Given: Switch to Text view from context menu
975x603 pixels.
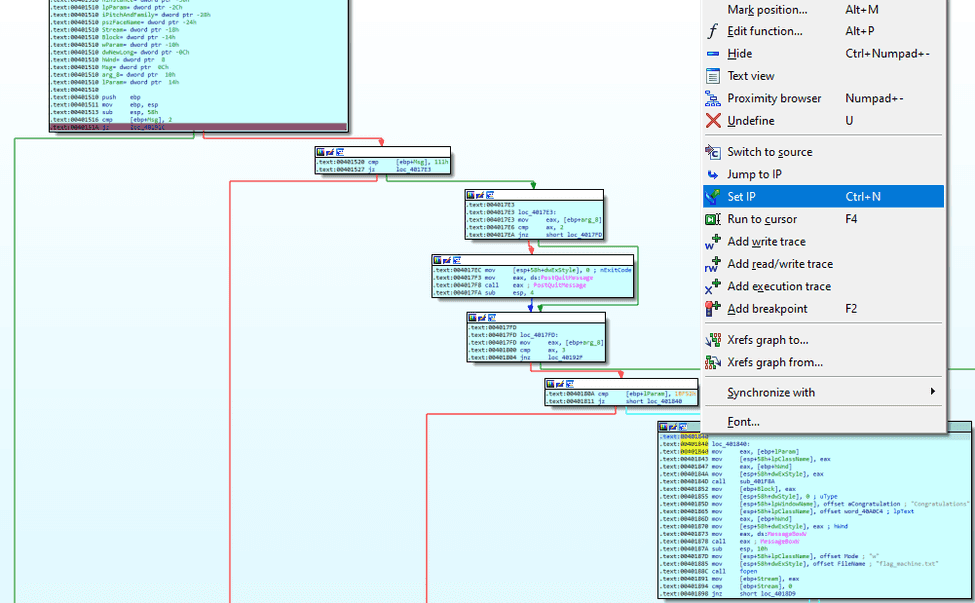Looking at the screenshot, I should (x=750, y=76).
